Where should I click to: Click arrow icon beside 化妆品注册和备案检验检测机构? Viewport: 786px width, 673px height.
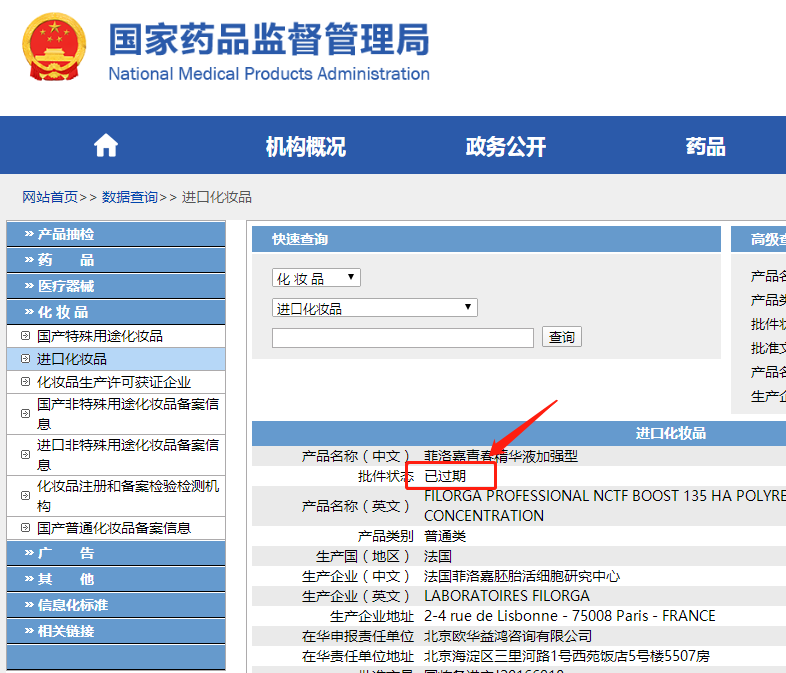point(25,496)
